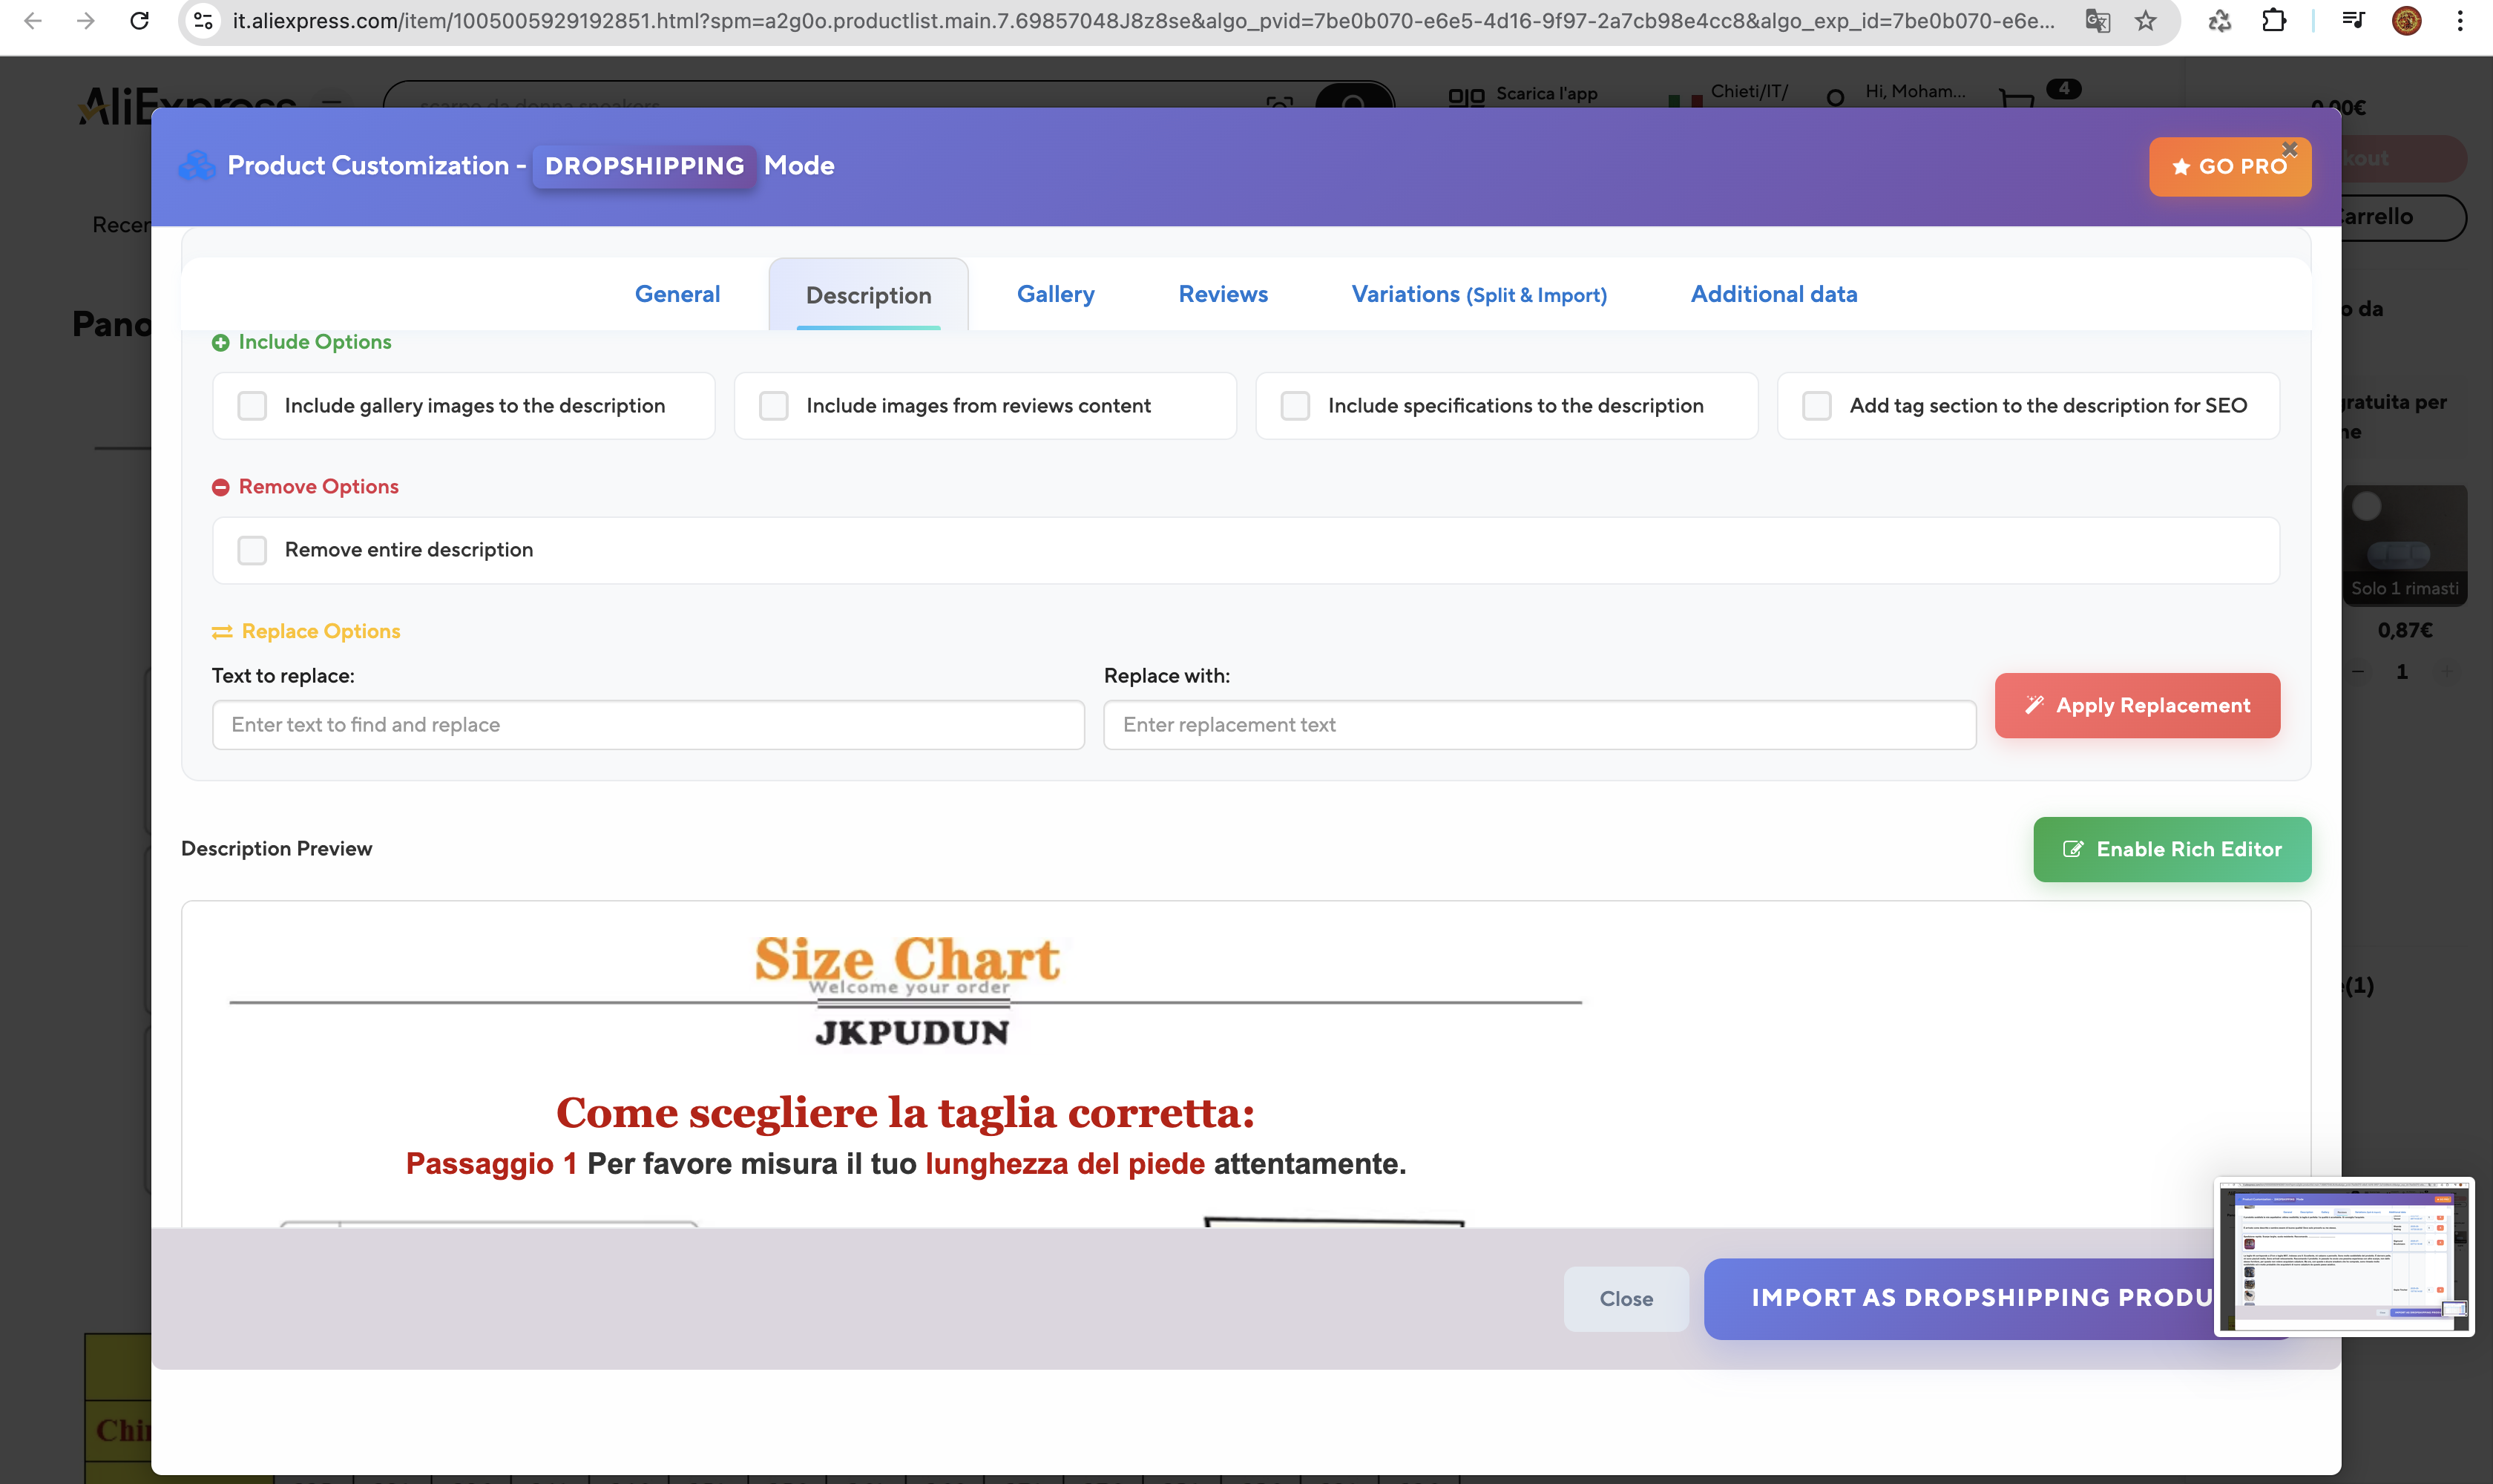Viewport: 2493px width, 1484px height.
Task: Bookmark this page with the star icon
Action: (x=2145, y=20)
